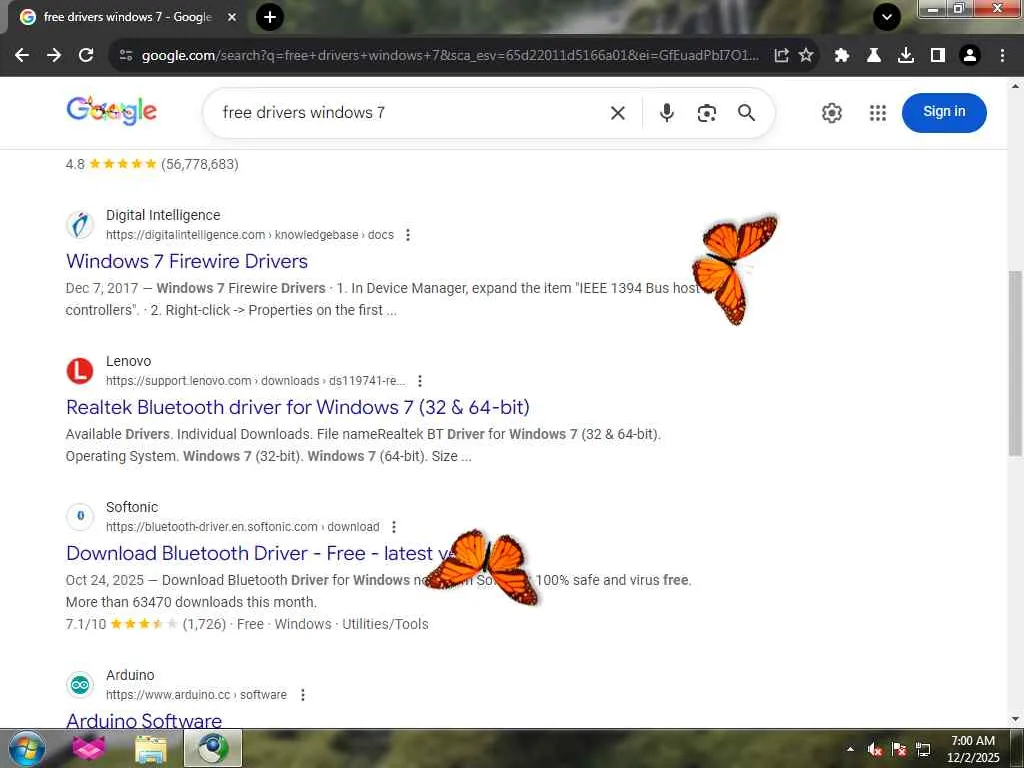Click the Arduino site favicon
The width and height of the screenshot is (1024, 768).
pyautogui.click(x=80, y=685)
